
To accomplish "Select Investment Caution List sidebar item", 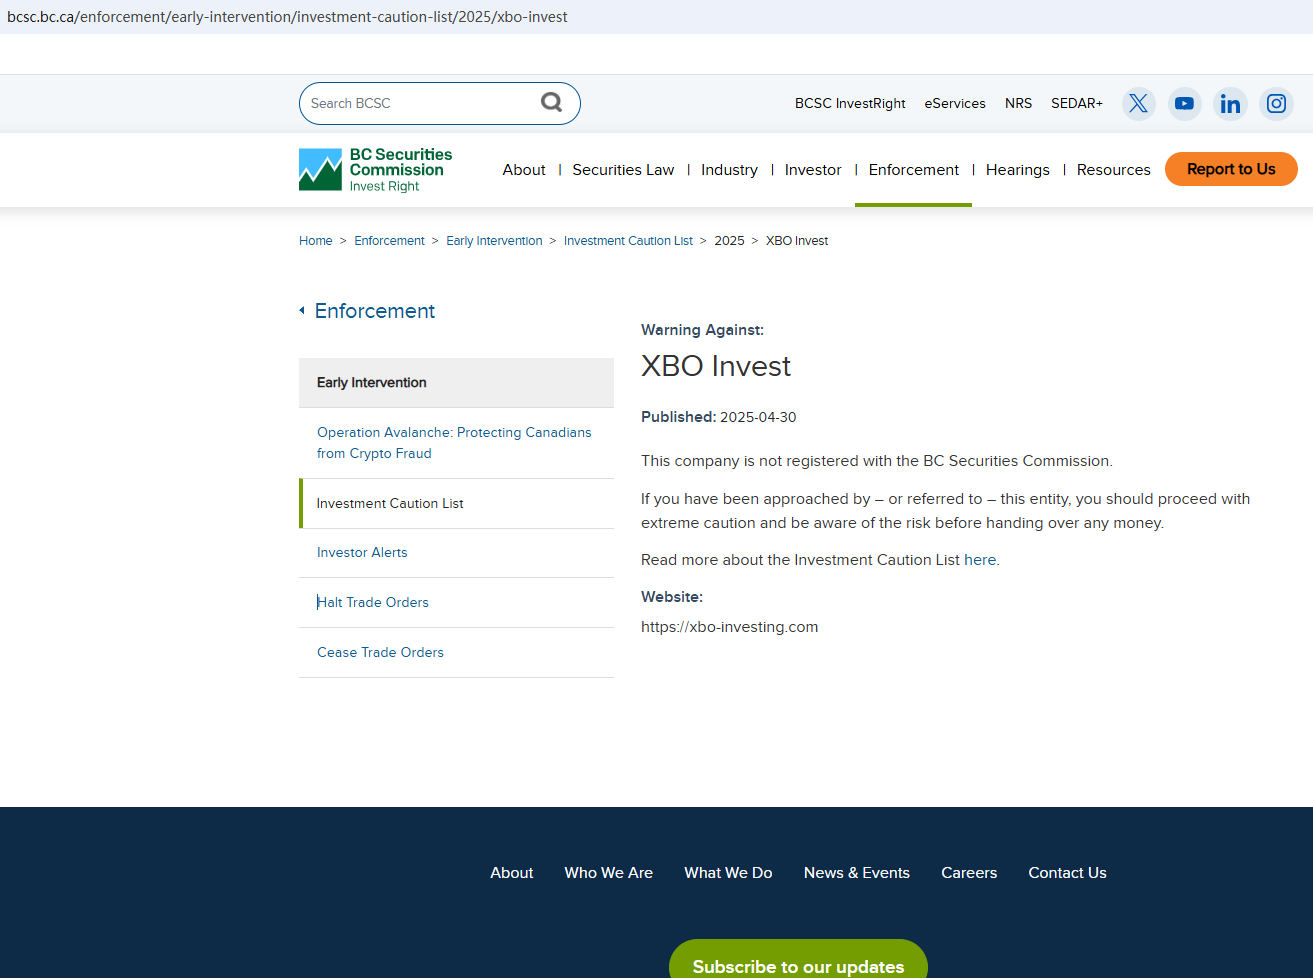I will pyautogui.click(x=456, y=503).
